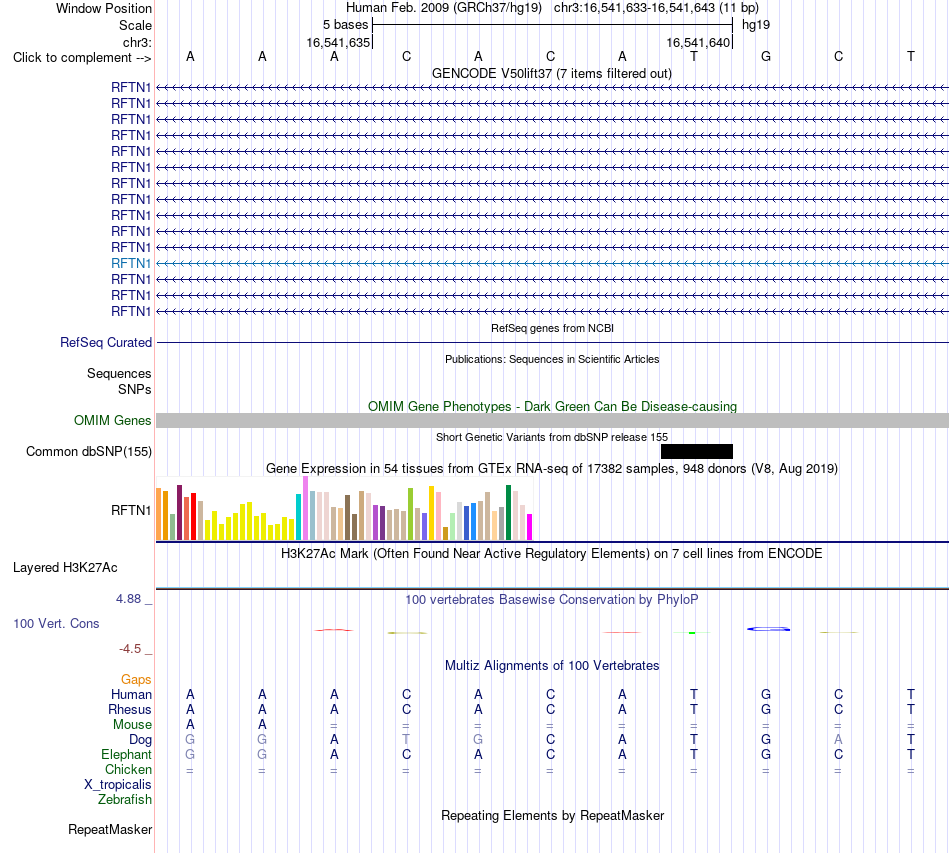Click the hg19 label beside the scale bar
The image size is (950, 853).
point(756,25)
